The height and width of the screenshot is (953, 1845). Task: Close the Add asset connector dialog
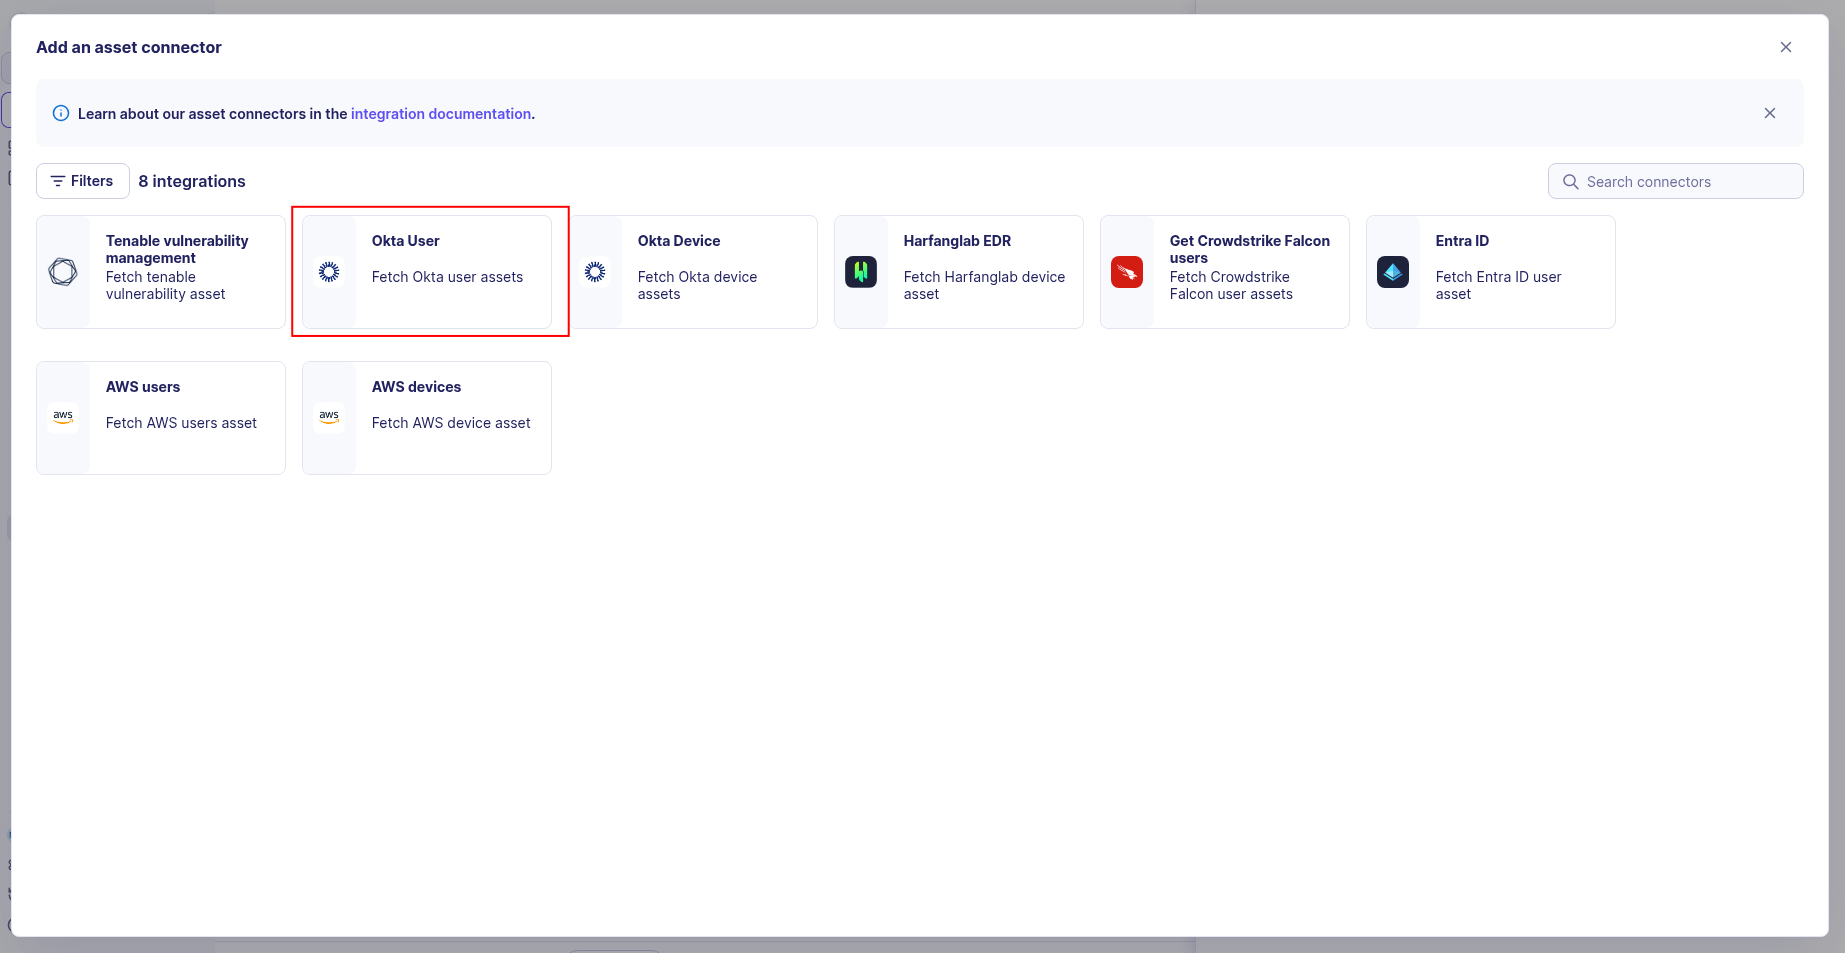1786,46
